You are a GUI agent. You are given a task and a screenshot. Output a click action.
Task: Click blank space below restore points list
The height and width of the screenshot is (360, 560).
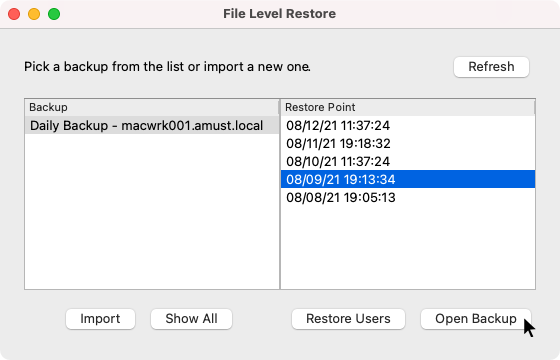click(408, 247)
